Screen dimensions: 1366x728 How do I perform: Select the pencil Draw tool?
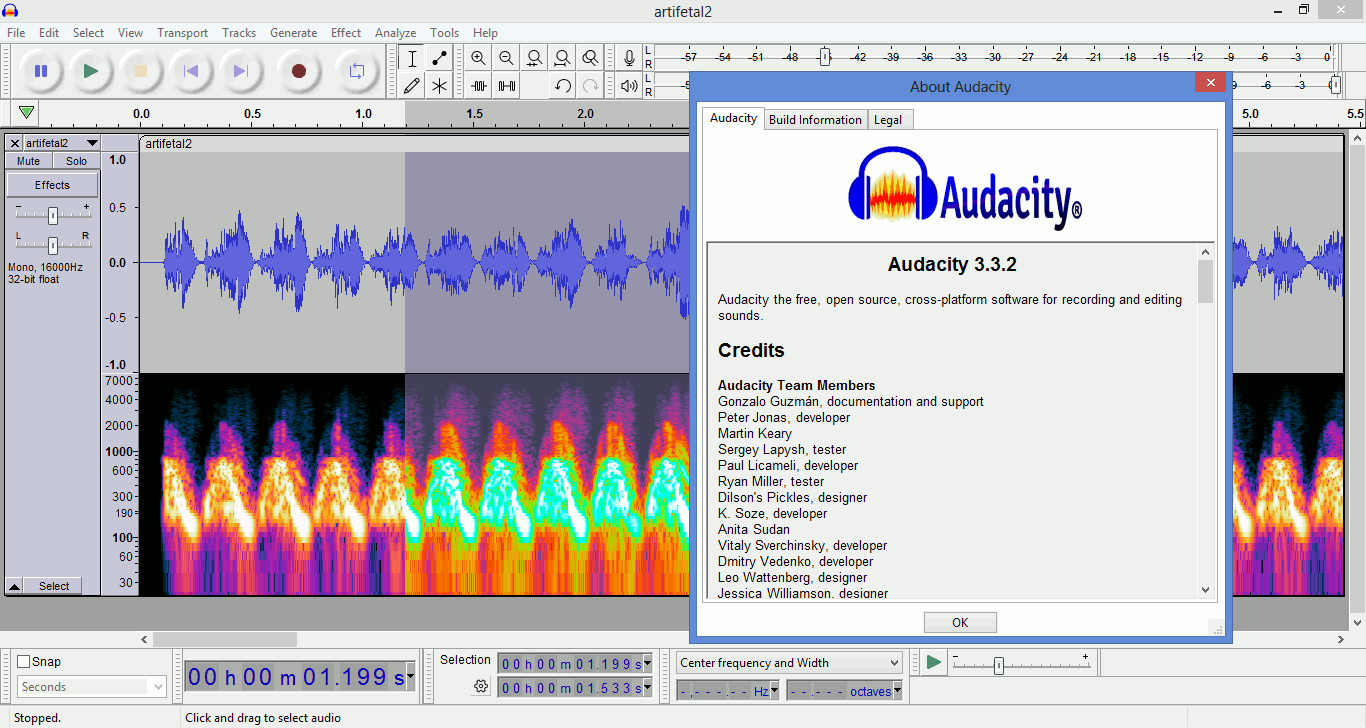[x=412, y=86]
